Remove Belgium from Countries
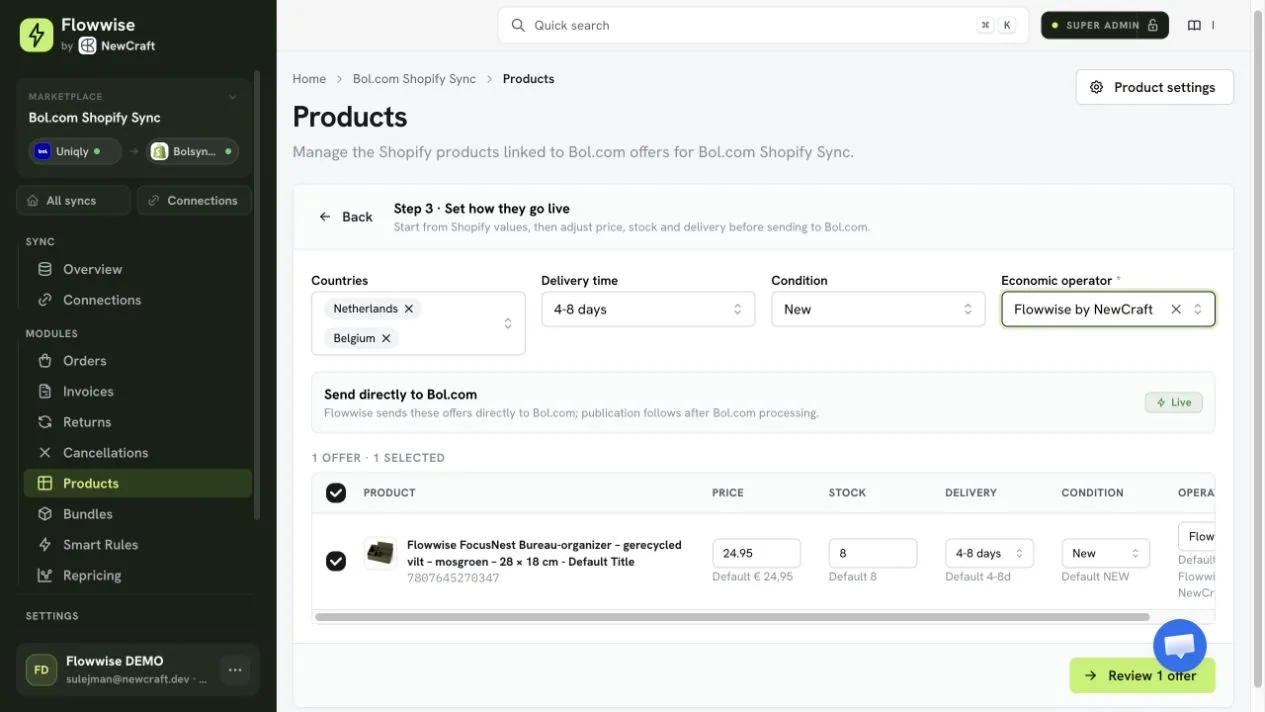Screen dimensions: 1265x712 click(386, 338)
